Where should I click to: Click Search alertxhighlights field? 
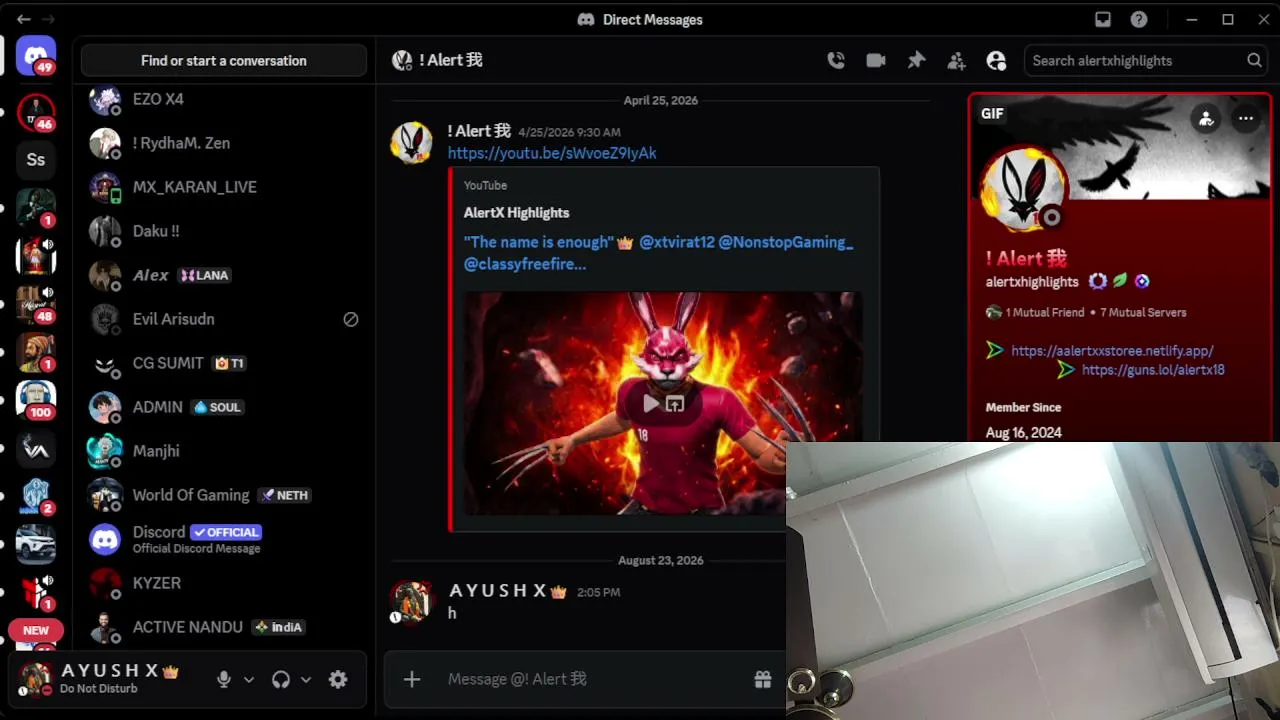(x=1146, y=60)
